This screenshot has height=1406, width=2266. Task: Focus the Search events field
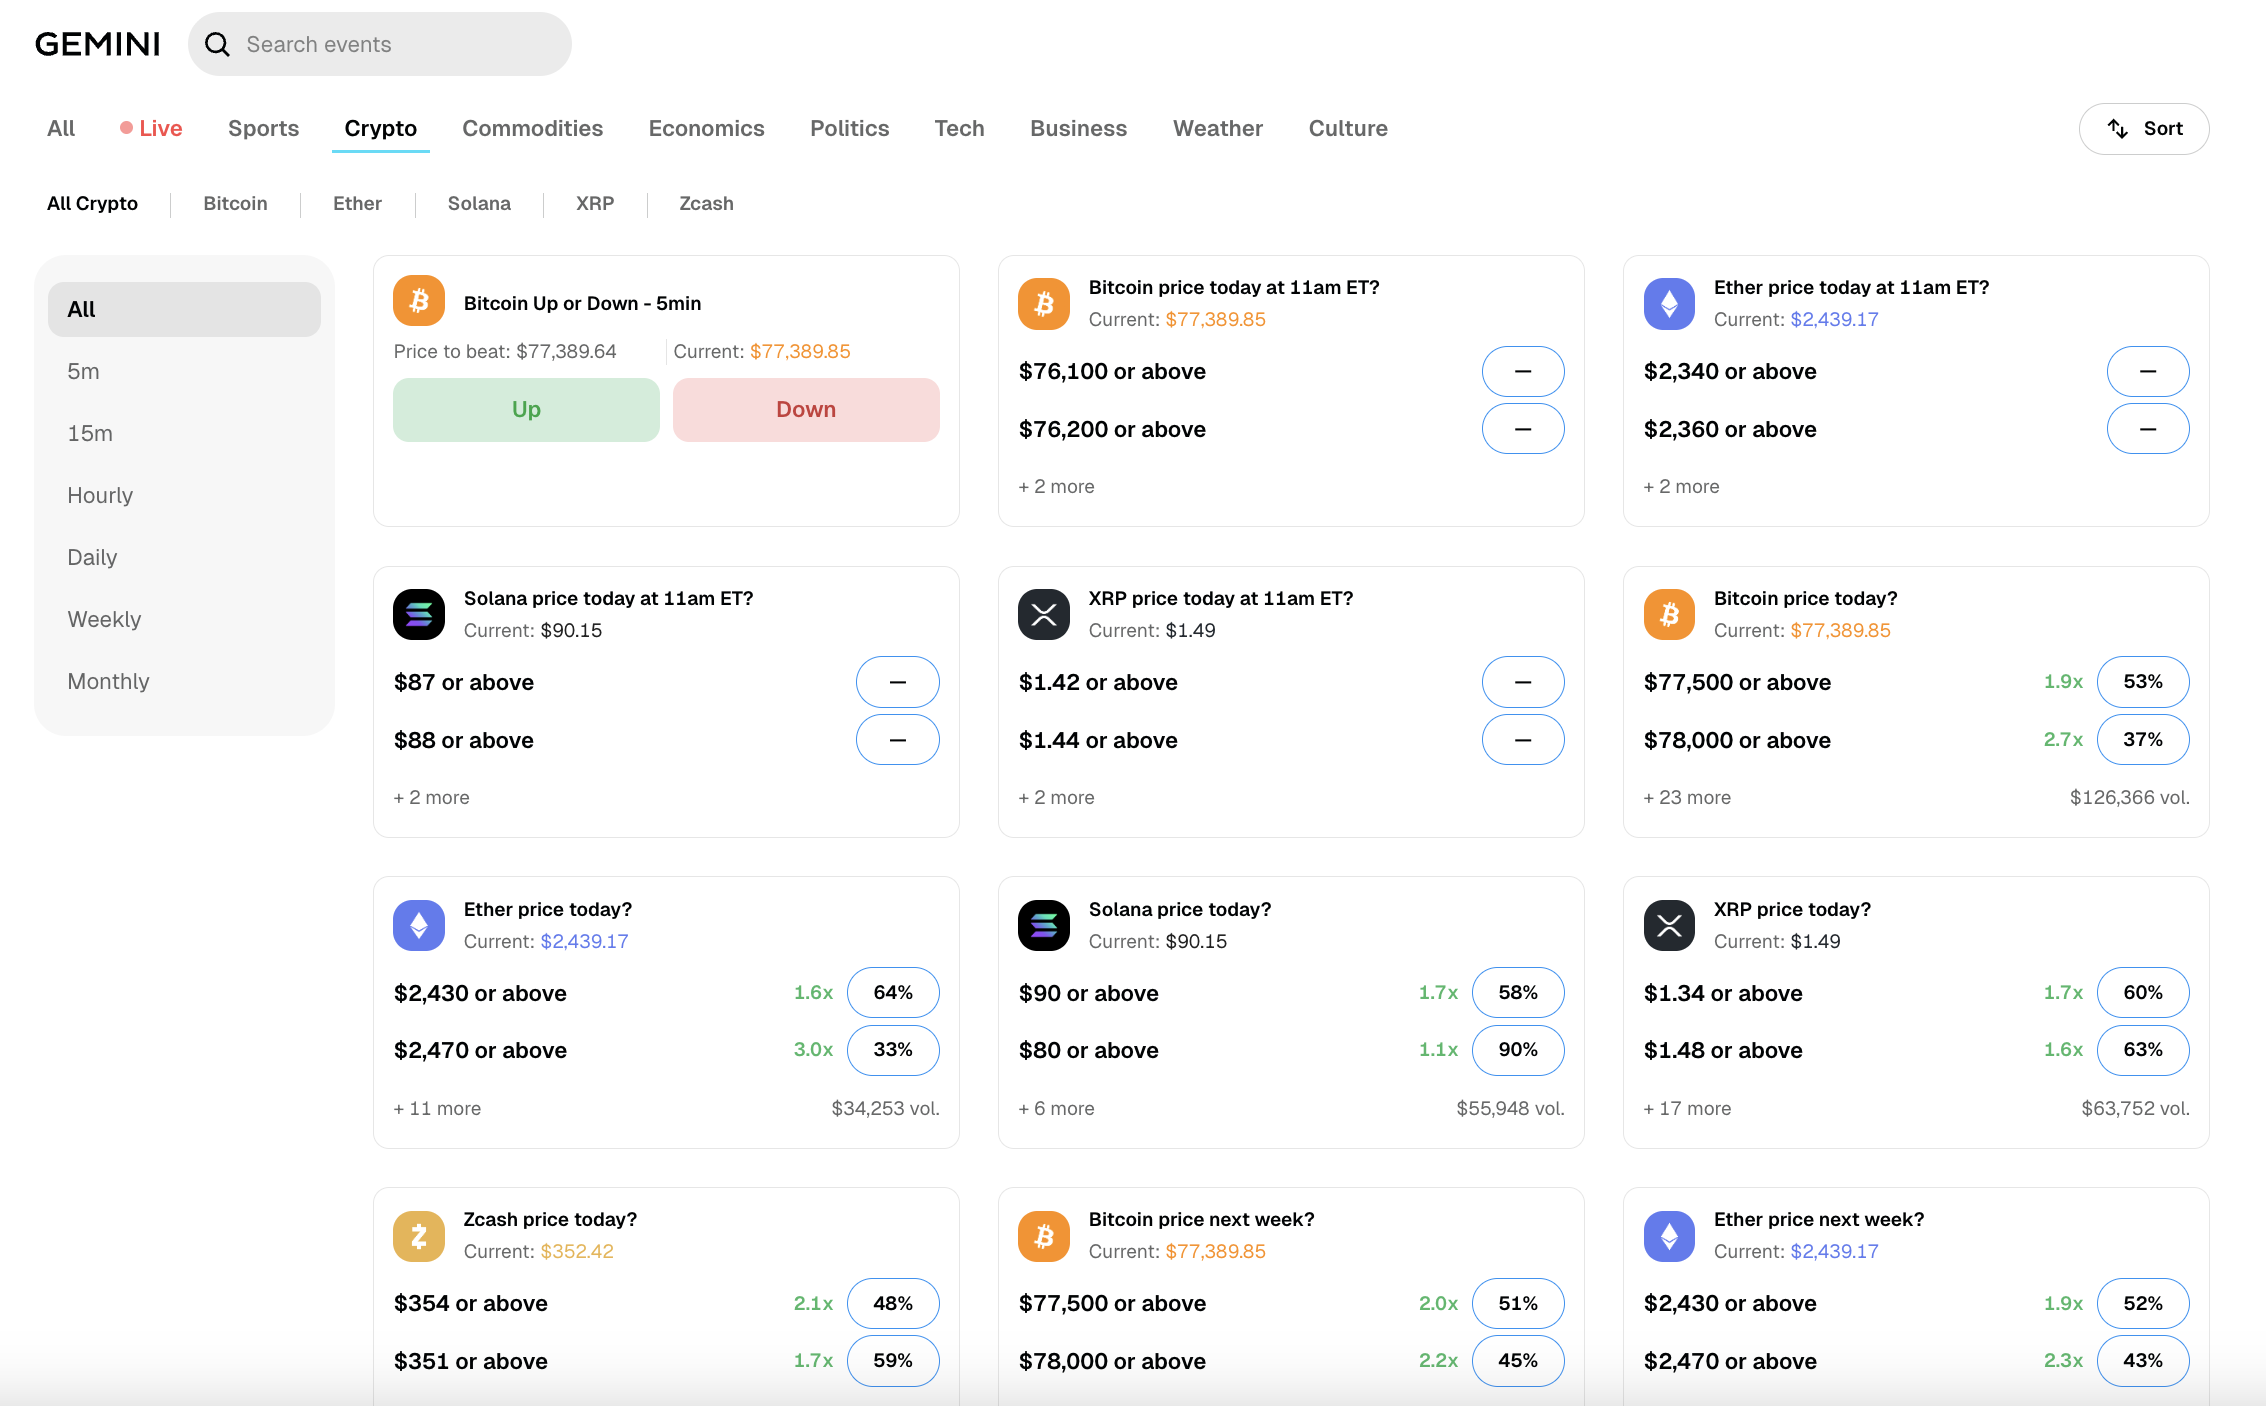click(x=380, y=44)
